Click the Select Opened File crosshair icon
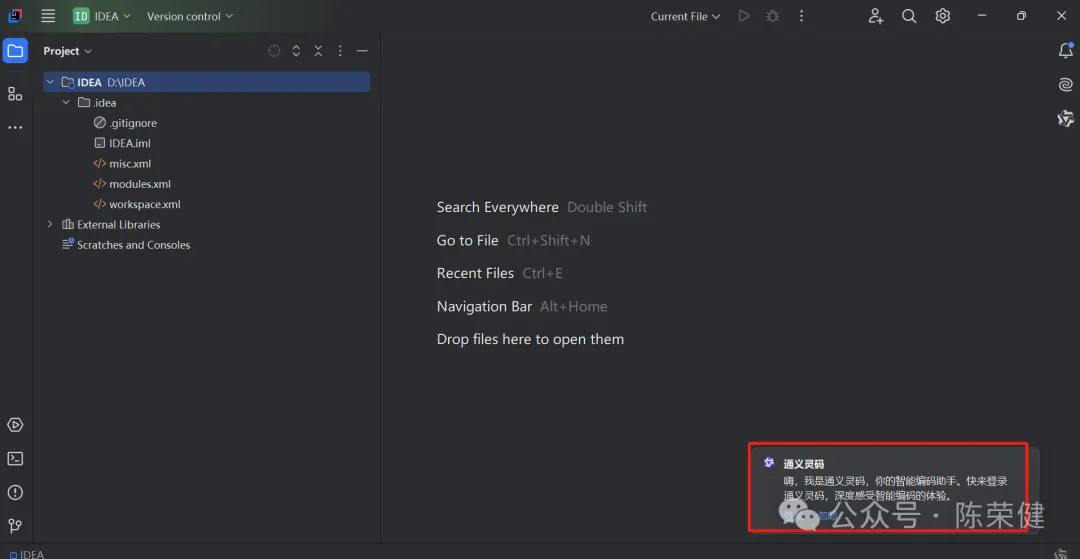1080x559 pixels. point(274,51)
